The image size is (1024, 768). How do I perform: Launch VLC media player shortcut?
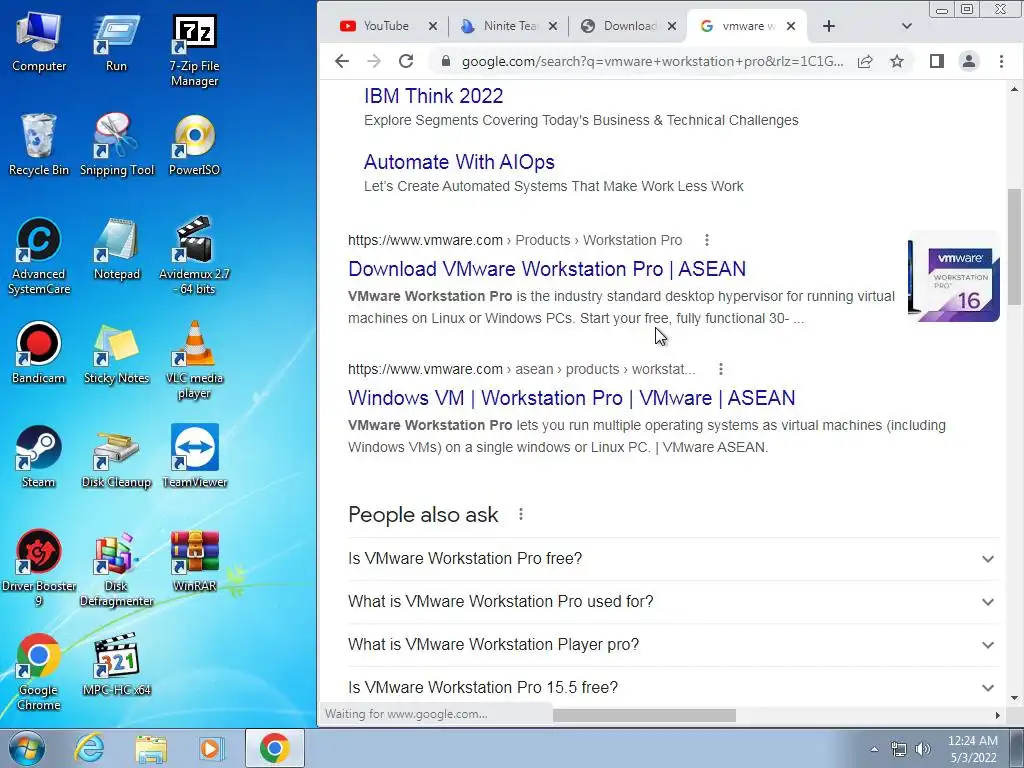(x=194, y=360)
